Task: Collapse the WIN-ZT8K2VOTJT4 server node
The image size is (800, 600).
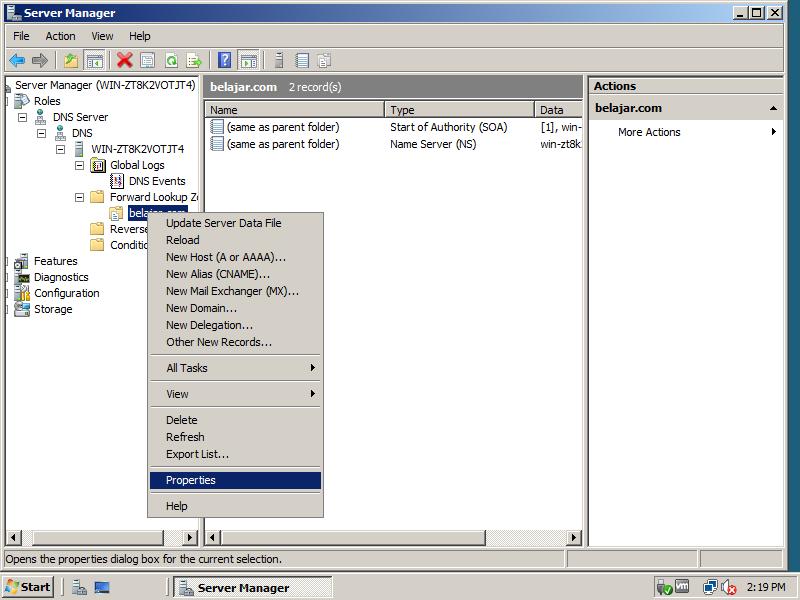Action: pos(60,149)
